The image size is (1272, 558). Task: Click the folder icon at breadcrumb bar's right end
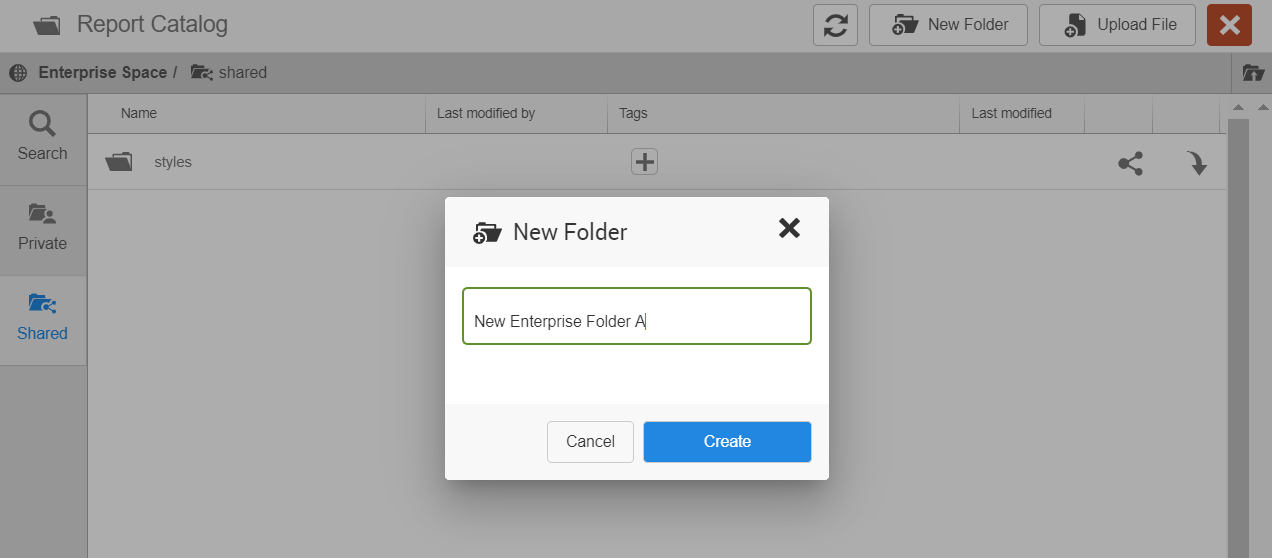(1252, 73)
